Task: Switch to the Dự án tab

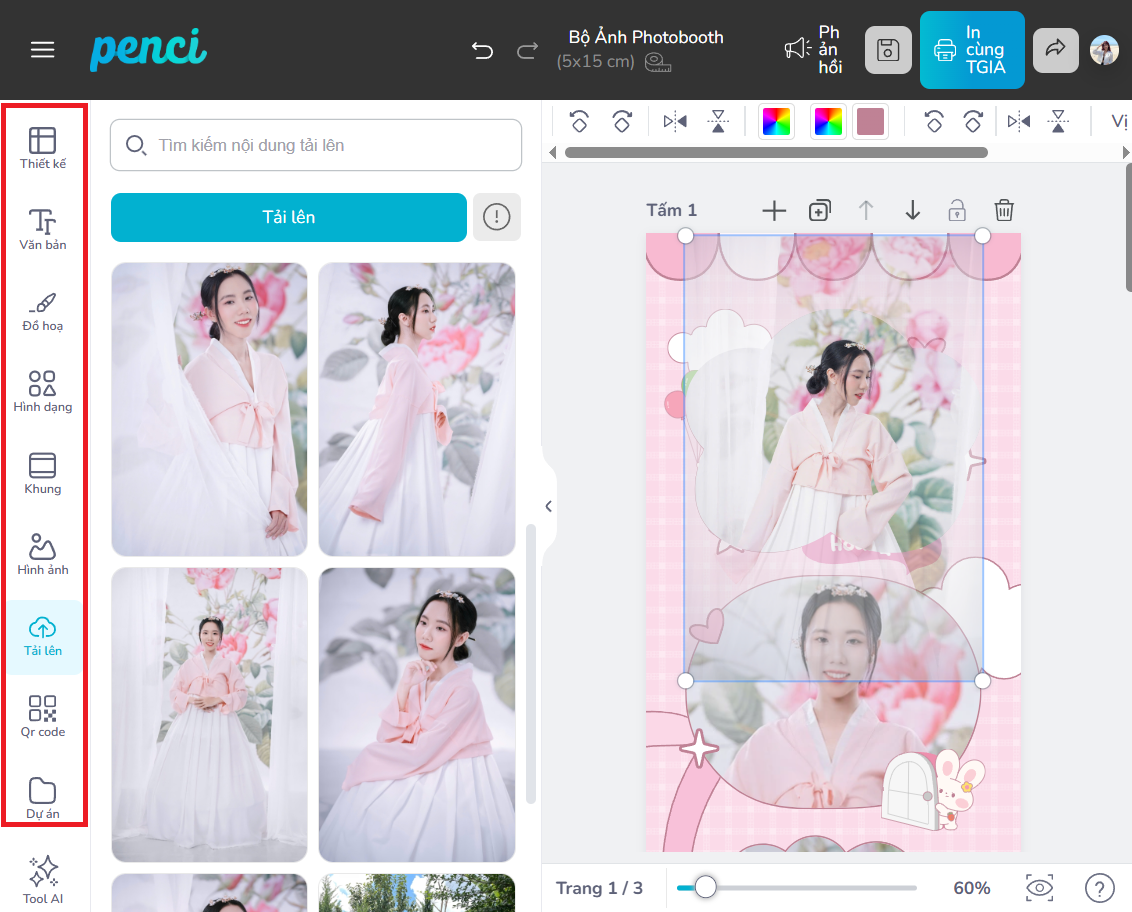Action: pos(42,798)
